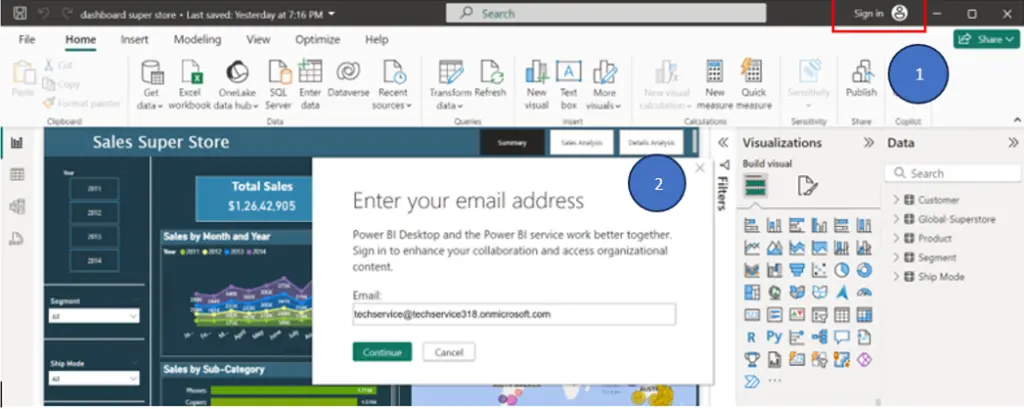Connect to SQL Server source
Viewport: 1024px width, 409px height.
tap(279, 85)
